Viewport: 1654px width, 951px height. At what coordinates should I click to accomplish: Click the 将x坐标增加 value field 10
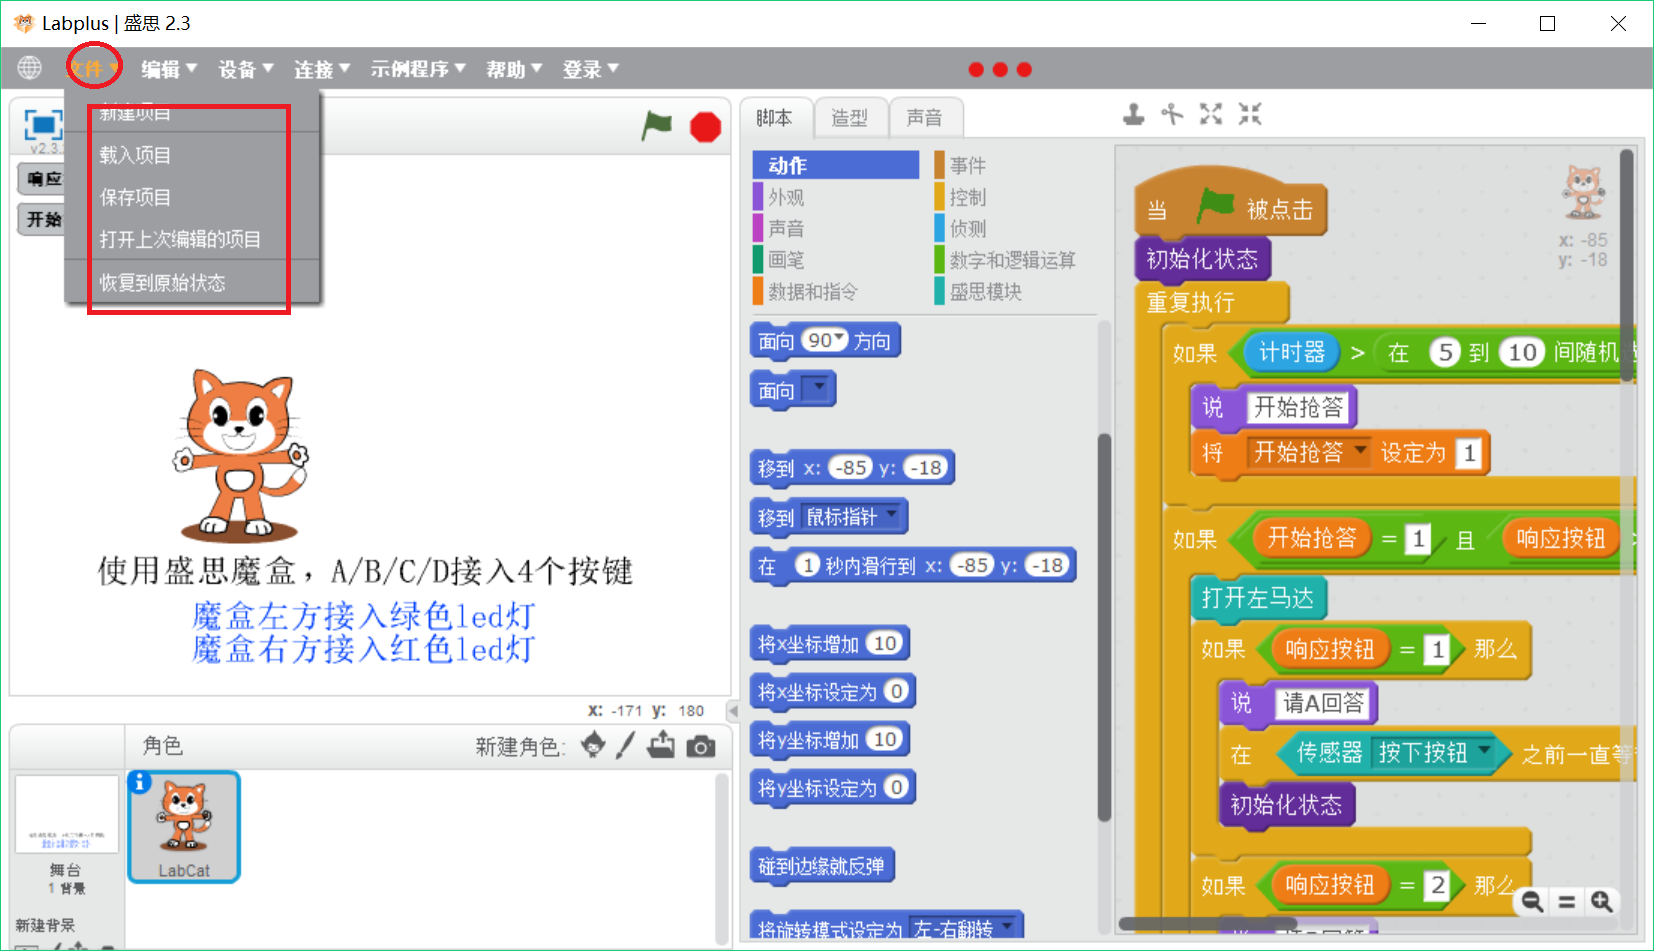pos(885,643)
